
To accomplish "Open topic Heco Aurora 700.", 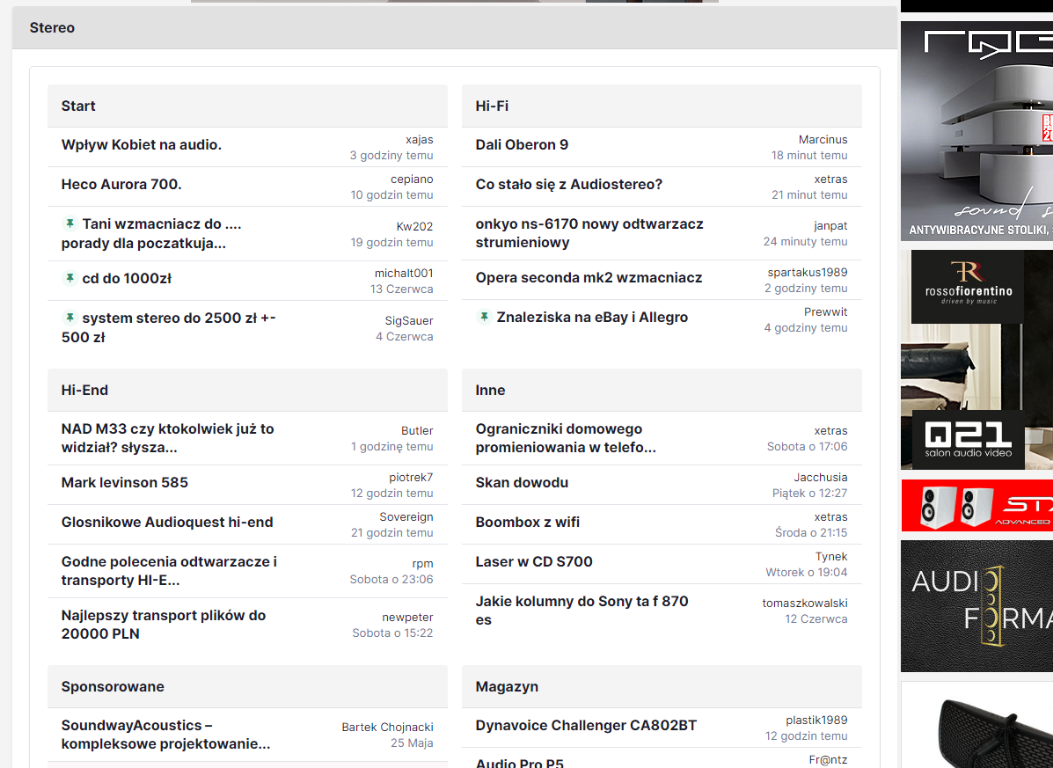I will pos(122,184).
